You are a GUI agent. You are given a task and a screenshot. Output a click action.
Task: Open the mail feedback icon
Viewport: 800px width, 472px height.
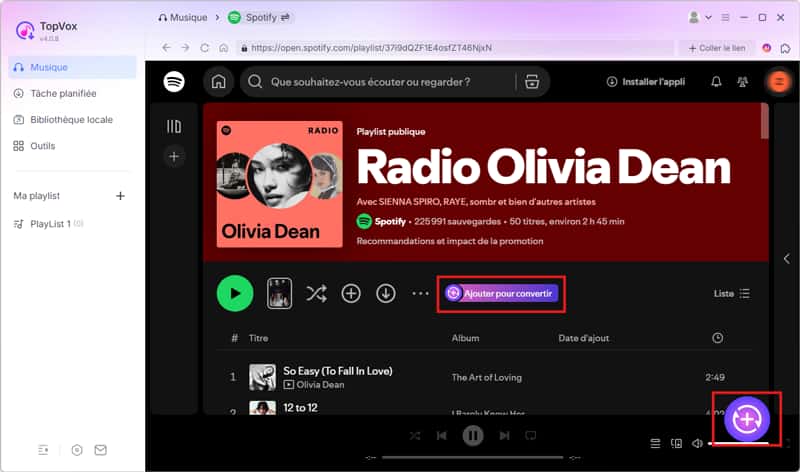101,450
